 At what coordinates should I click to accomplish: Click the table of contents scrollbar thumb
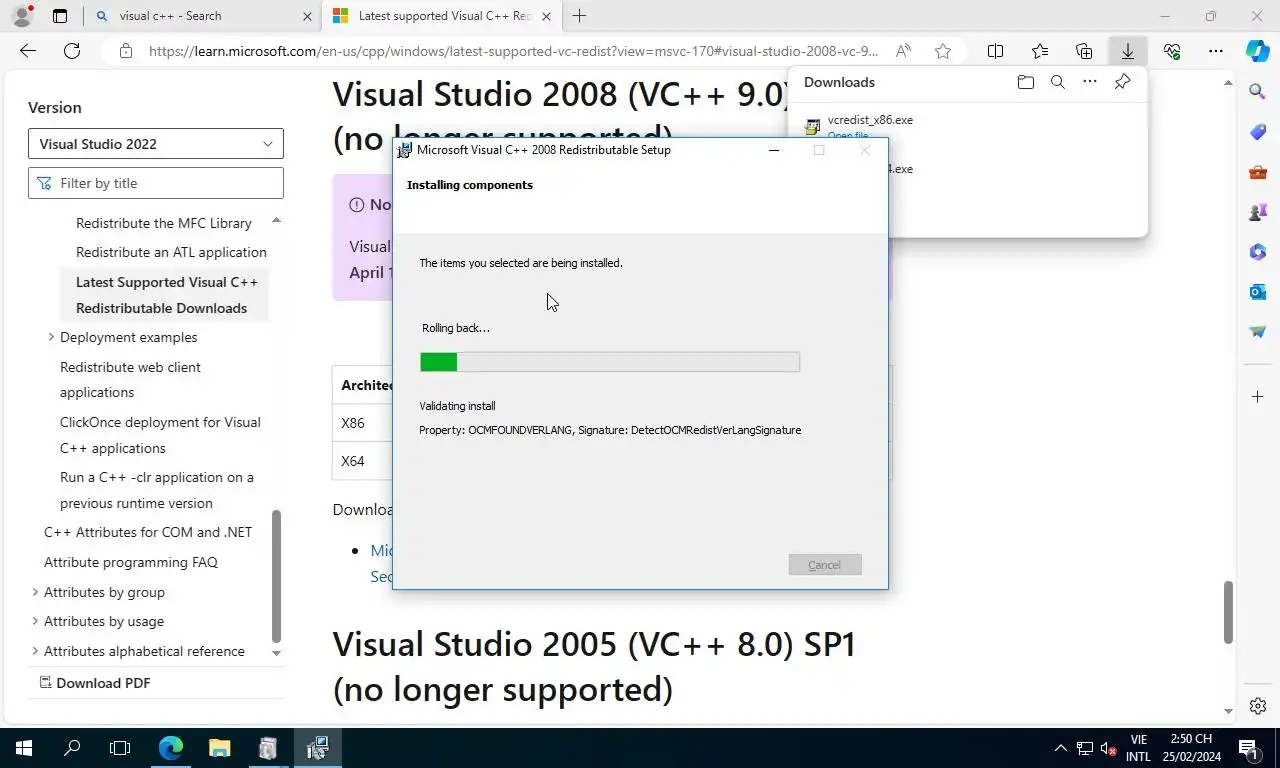(x=277, y=576)
